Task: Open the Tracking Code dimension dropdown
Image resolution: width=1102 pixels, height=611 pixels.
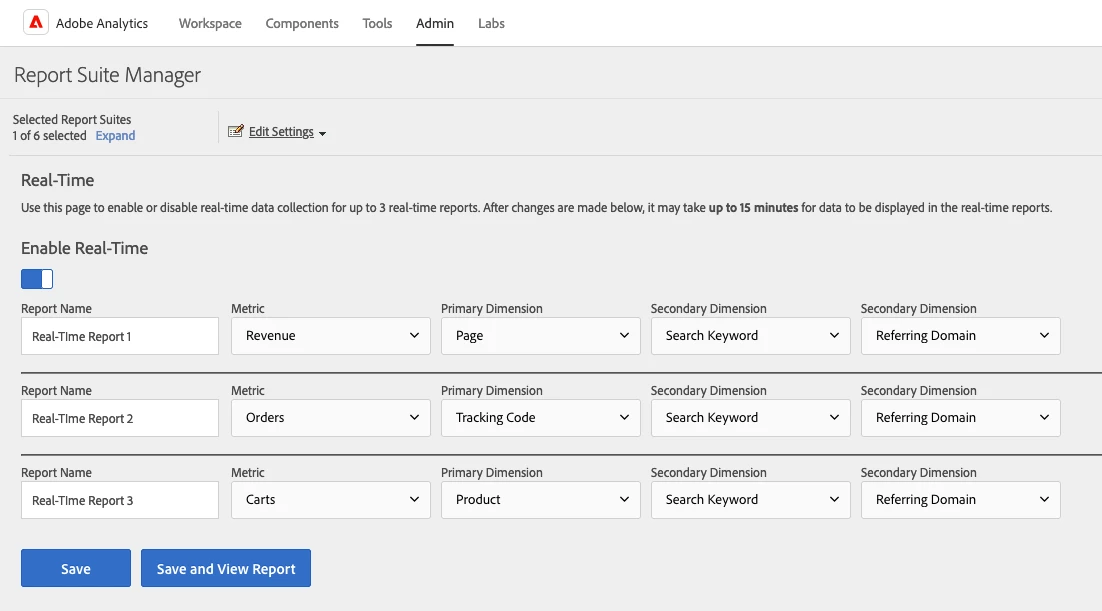Action: pyautogui.click(x=540, y=418)
